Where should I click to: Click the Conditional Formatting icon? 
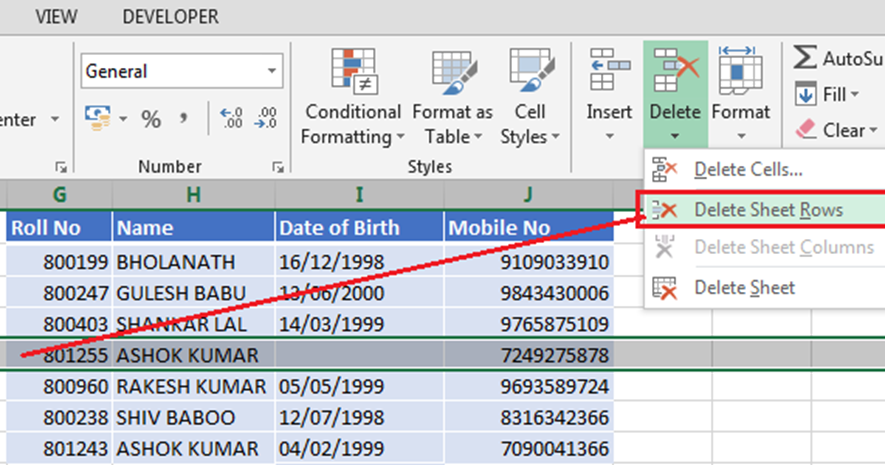[352, 72]
